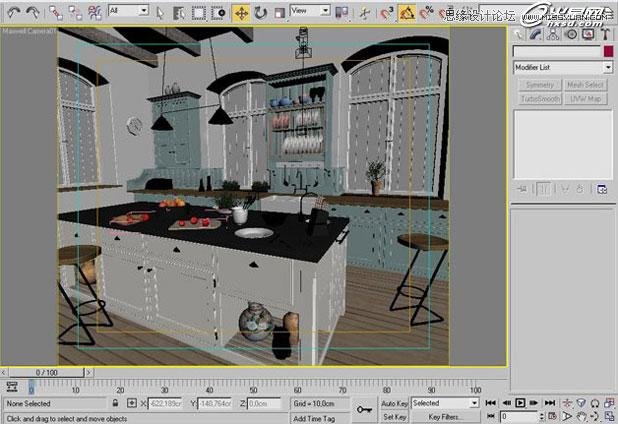
Task: Switch to the Modify panel tab
Action: [537, 33]
